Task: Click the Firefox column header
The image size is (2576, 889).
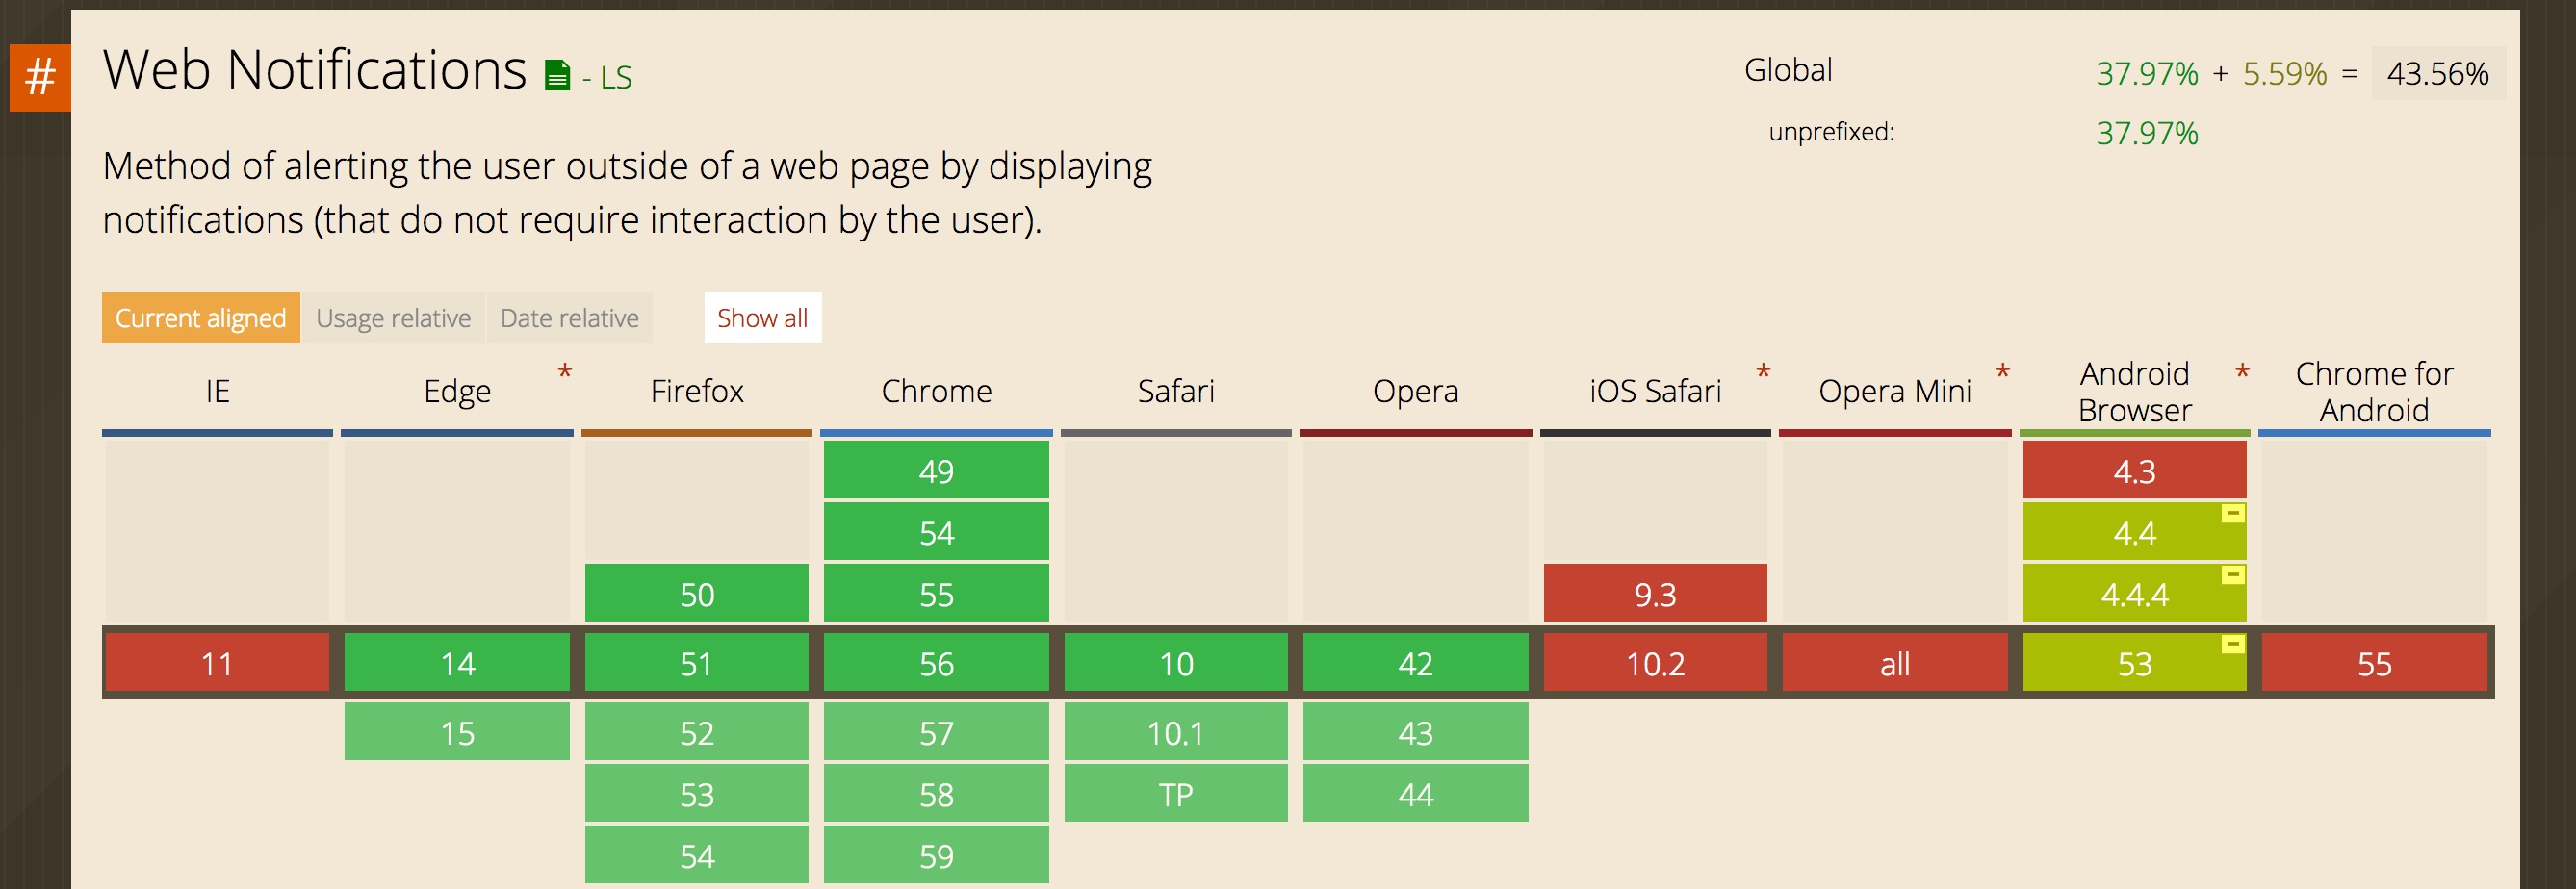Action: coord(697,391)
